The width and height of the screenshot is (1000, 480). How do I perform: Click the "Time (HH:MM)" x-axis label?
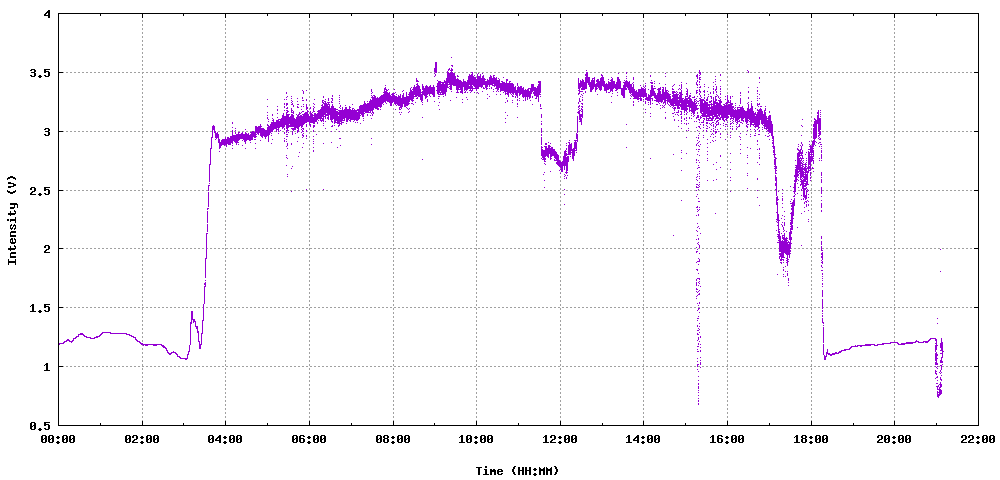(x=517, y=471)
